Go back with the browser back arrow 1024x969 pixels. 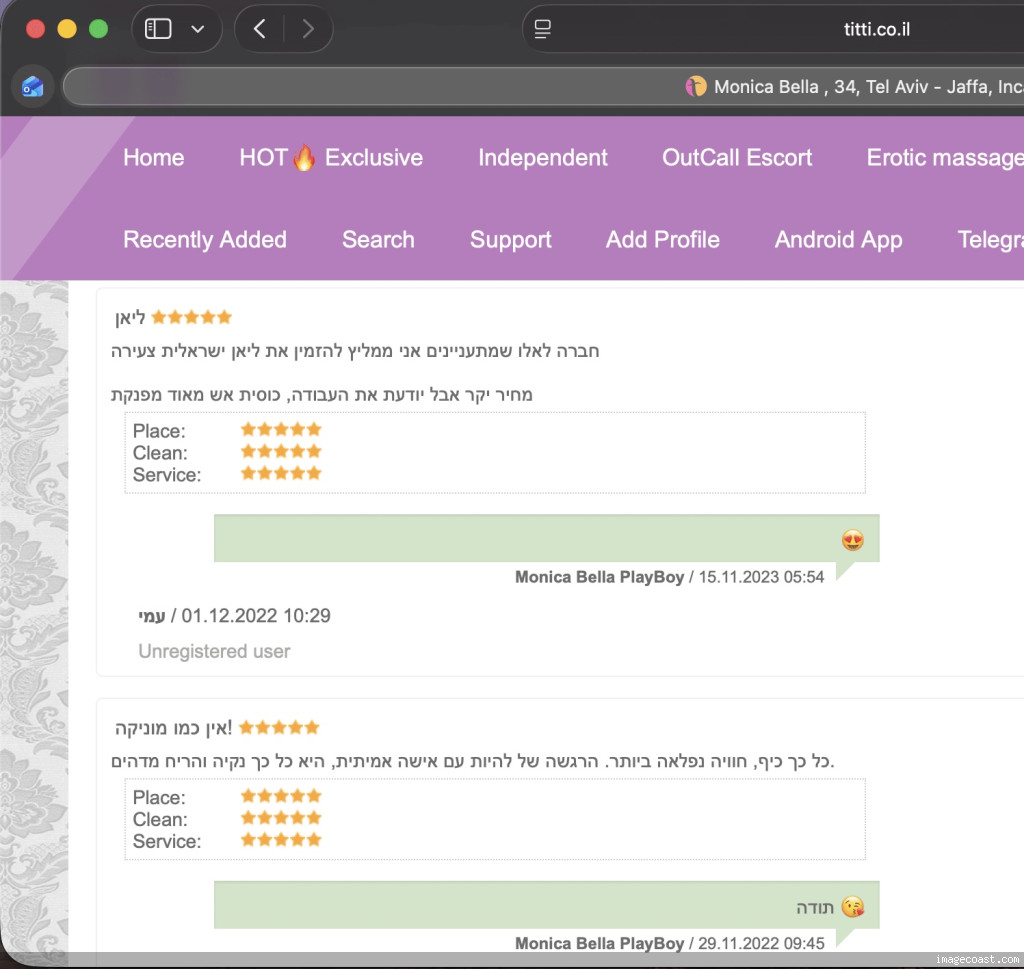(259, 29)
